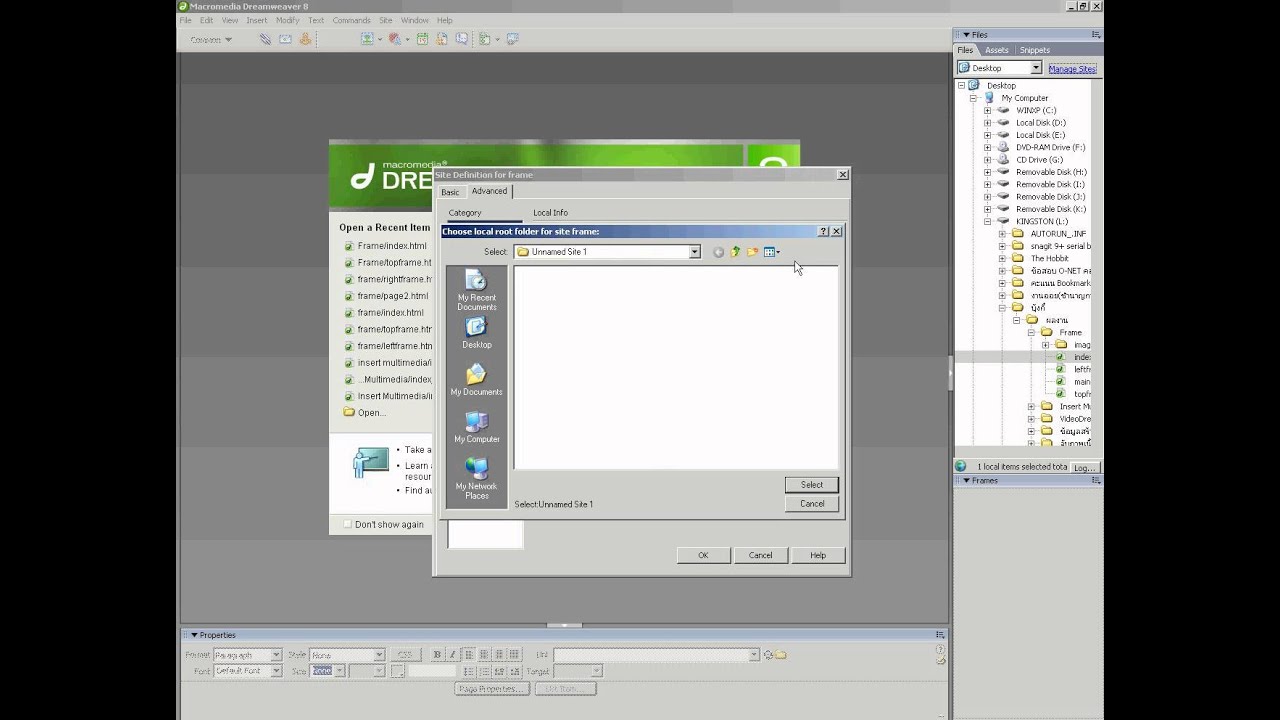Open My Documents in places sidebar
1280x720 pixels.
[x=476, y=380]
